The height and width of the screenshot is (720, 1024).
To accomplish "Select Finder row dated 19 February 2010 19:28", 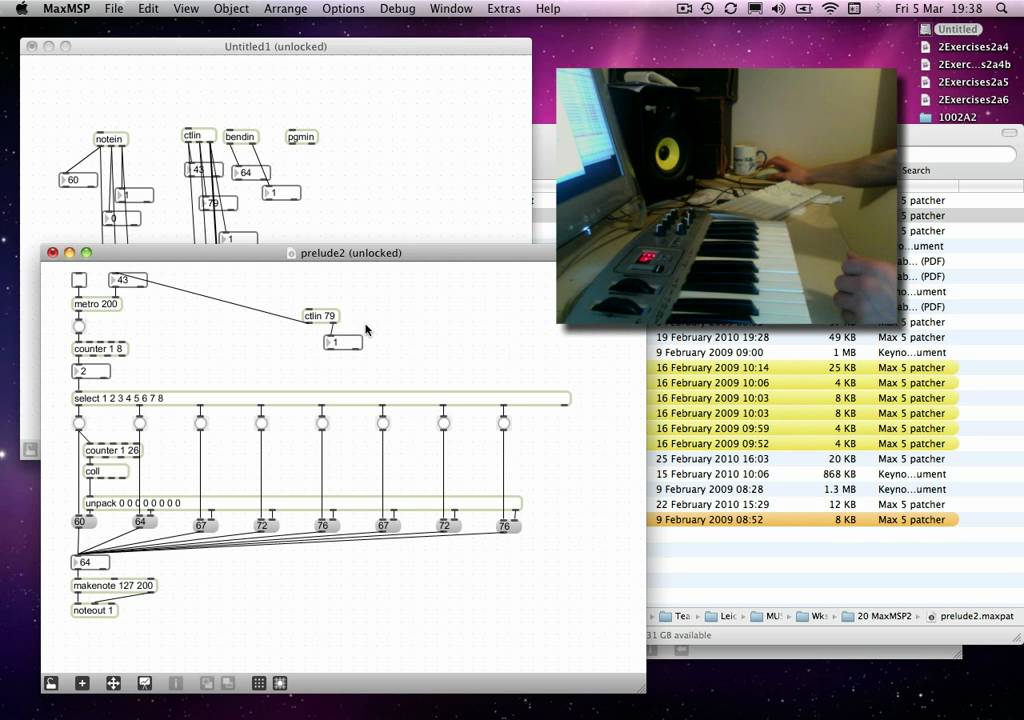I will click(x=803, y=337).
